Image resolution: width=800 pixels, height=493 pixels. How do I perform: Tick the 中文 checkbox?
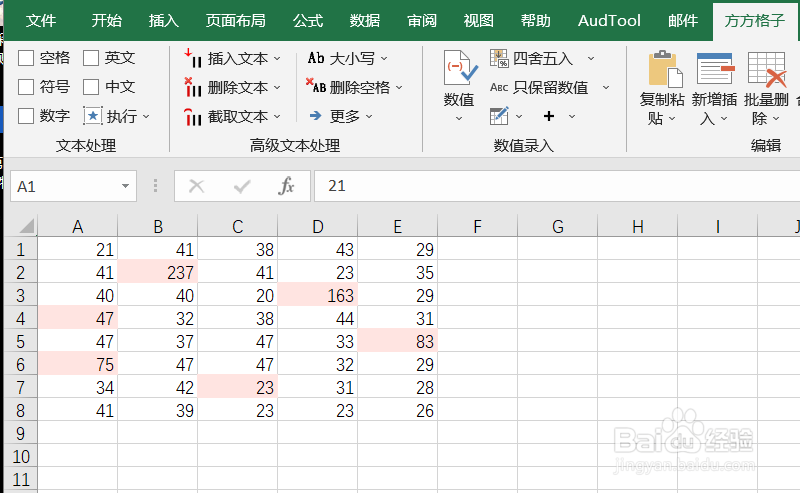click(x=91, y=87)
